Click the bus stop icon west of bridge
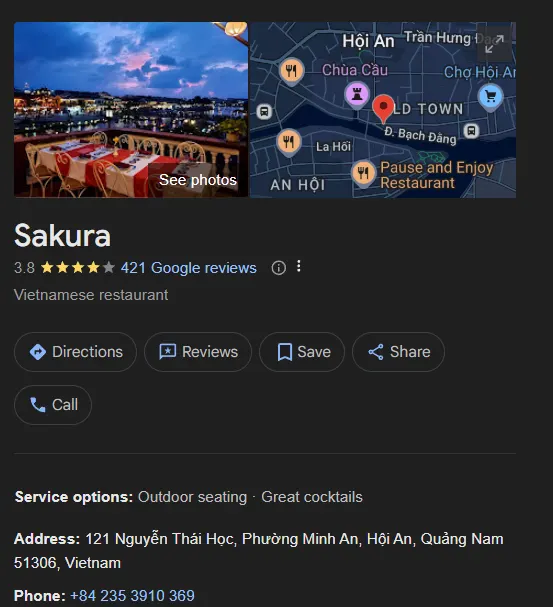553x607 pixels. [x=264, y=112]
